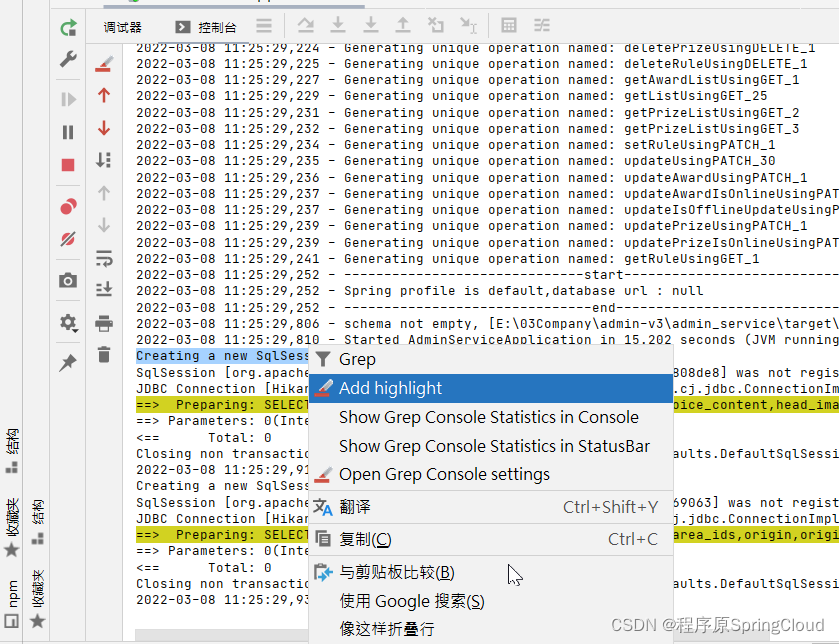Open the breakpoints viewer

coord(67,206)
